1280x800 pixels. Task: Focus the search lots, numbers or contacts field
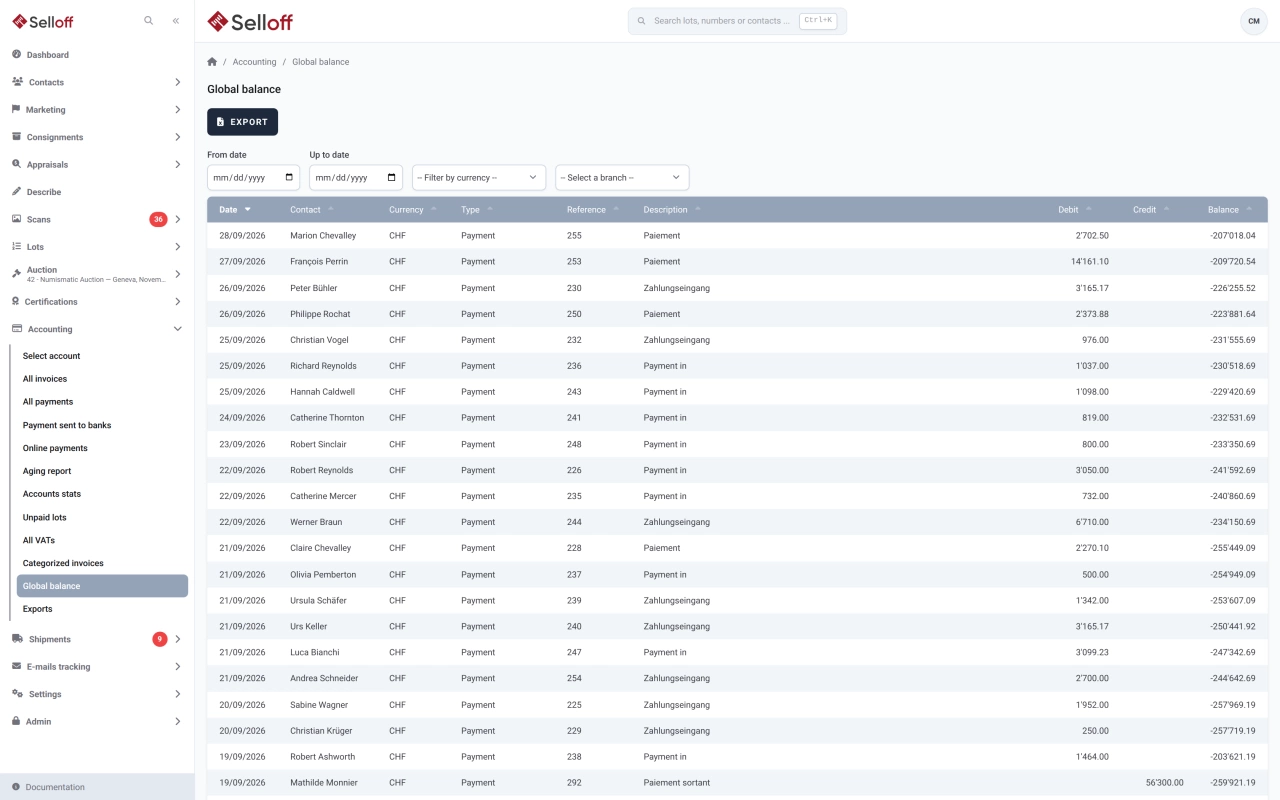point(737,21)
